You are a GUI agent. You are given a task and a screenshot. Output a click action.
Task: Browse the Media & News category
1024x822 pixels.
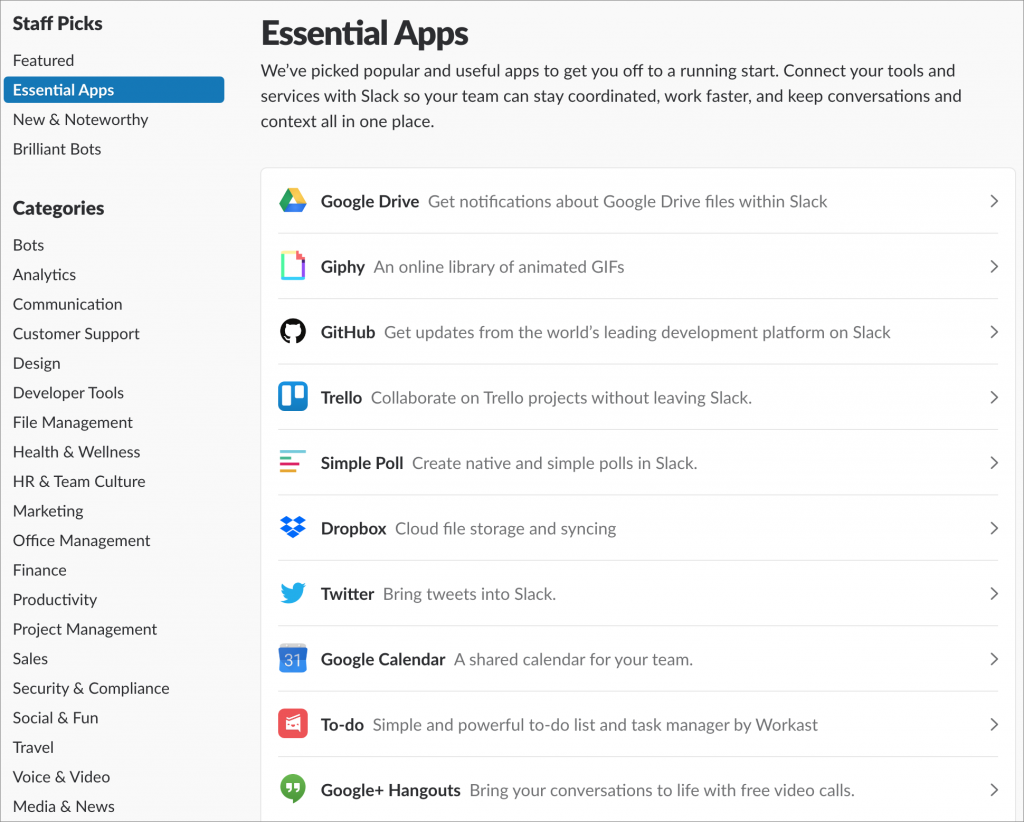(63, 806)
